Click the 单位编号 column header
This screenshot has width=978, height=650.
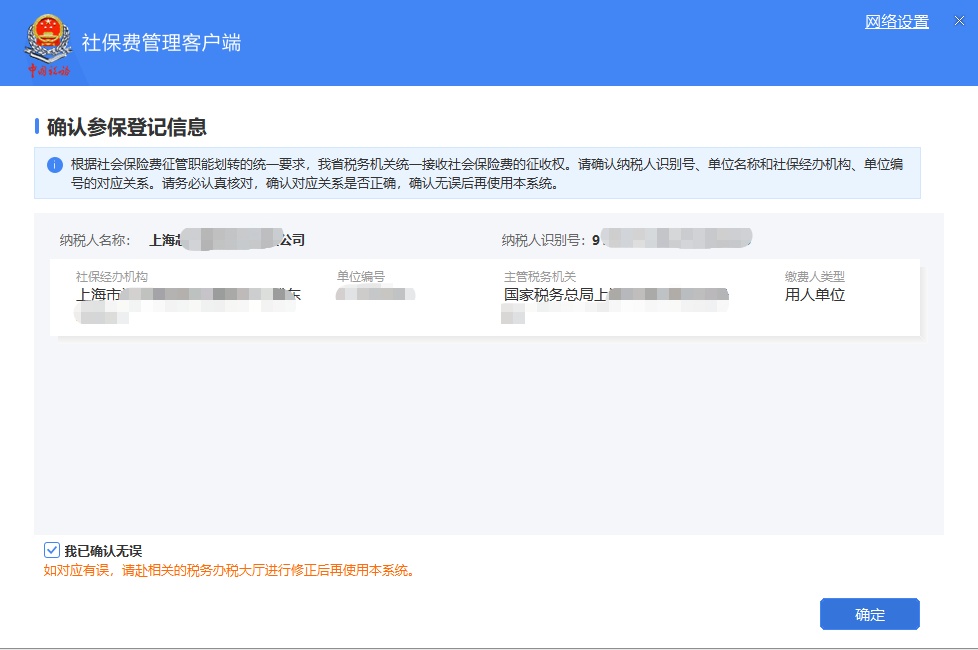(x=360, y=277)
